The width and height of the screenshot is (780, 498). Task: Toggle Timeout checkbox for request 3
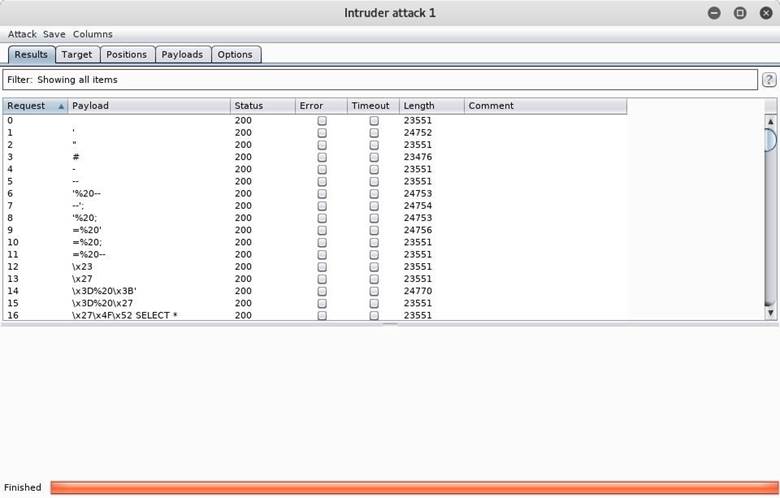pyautogui.click(x=374, y=157)
